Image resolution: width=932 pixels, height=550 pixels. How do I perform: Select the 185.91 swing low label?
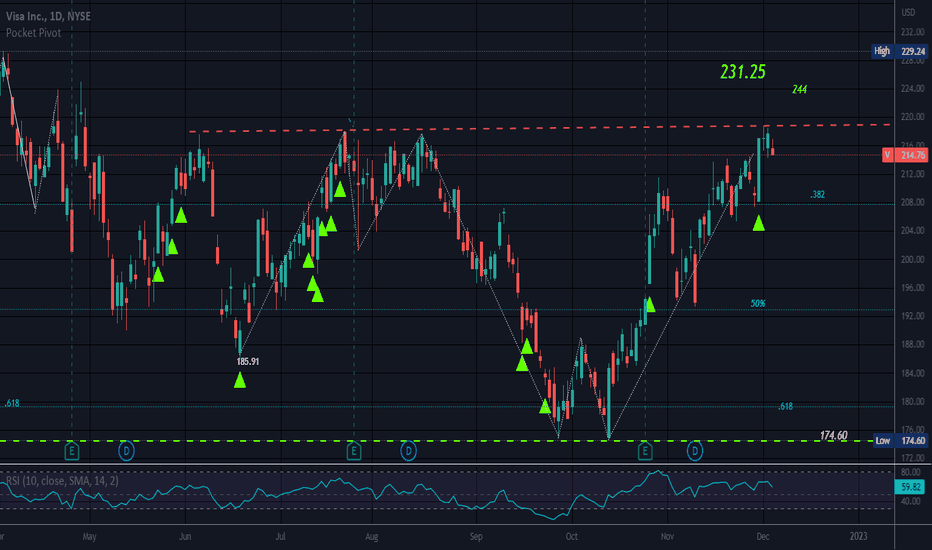pyautogui.click(x=248, y=362)
